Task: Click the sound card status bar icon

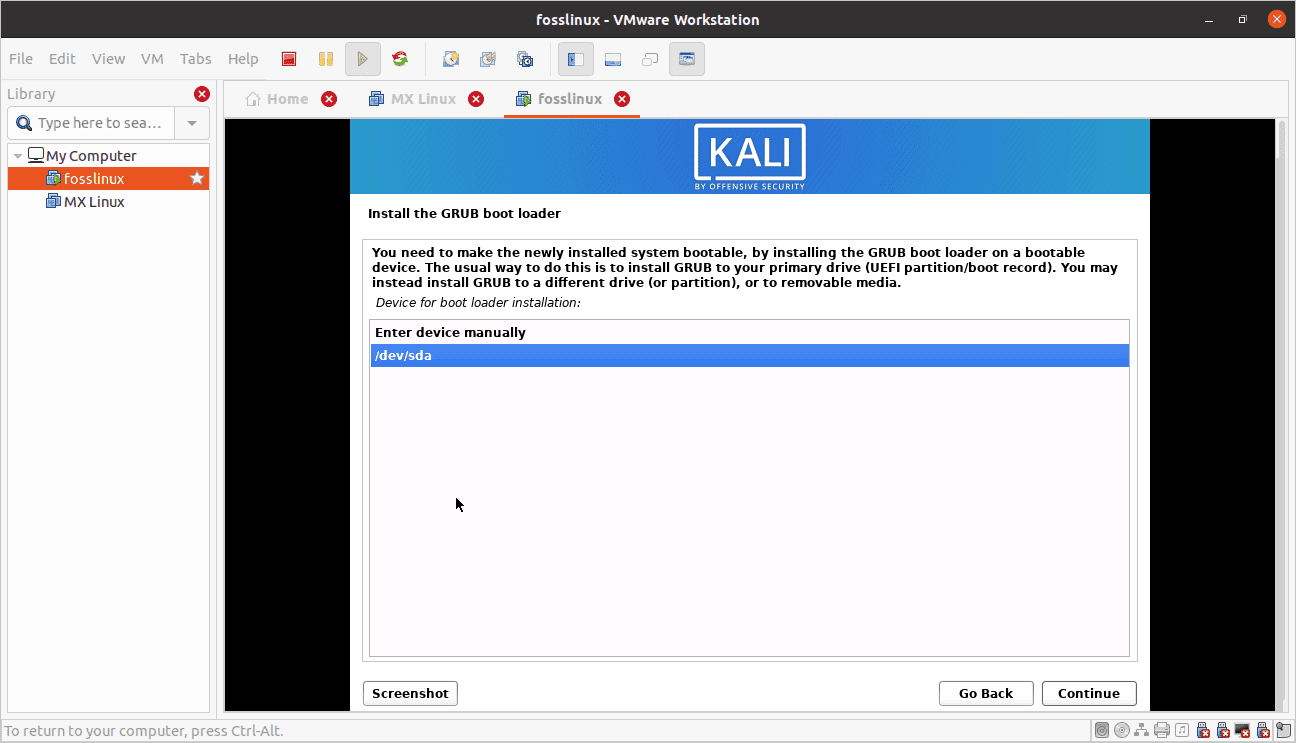Action: 1182,730
